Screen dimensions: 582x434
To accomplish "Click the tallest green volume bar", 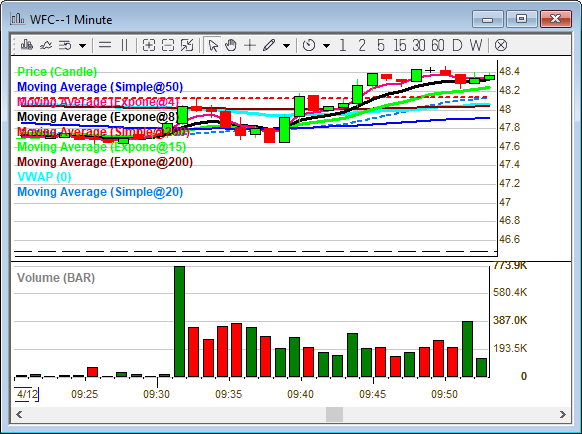I will tap(180, 322).
